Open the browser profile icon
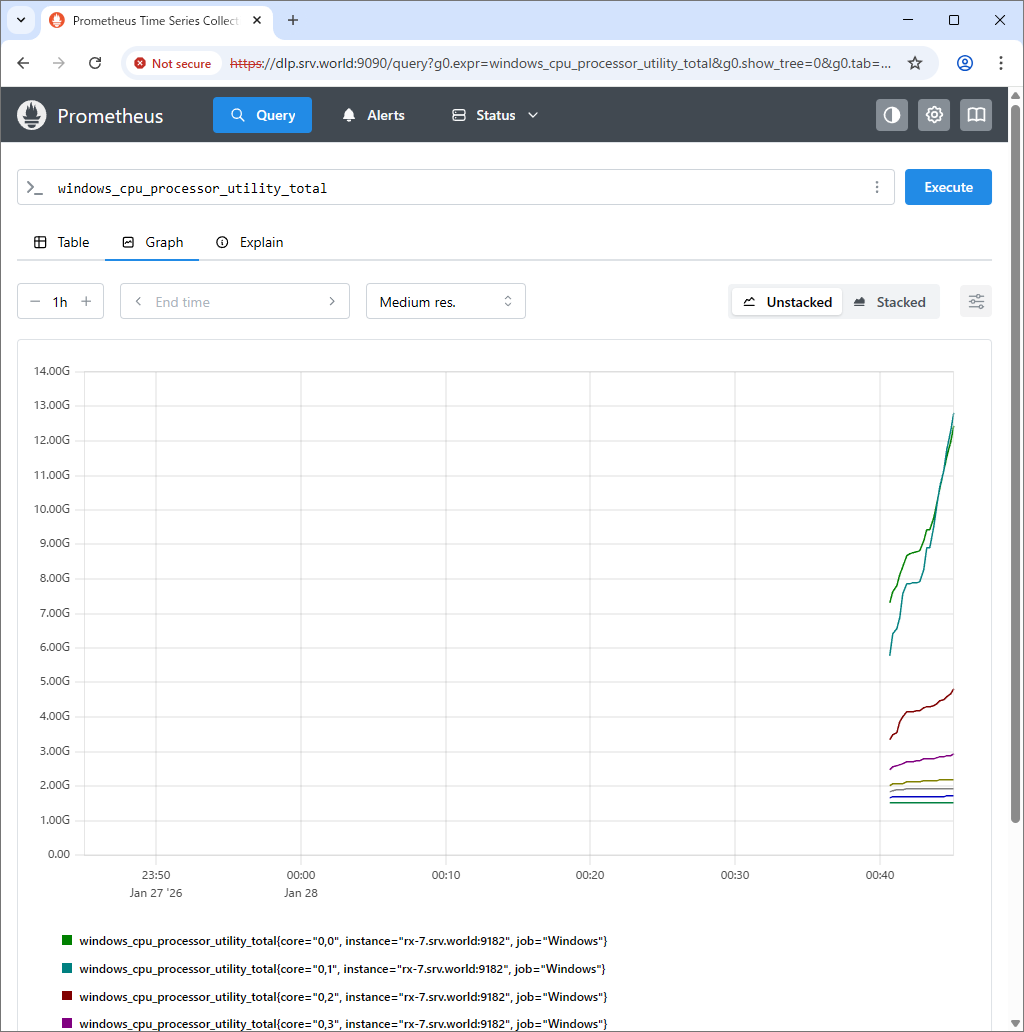Image resolution: width=1024 pixels, height=1032 pixels. click(965, 63)
